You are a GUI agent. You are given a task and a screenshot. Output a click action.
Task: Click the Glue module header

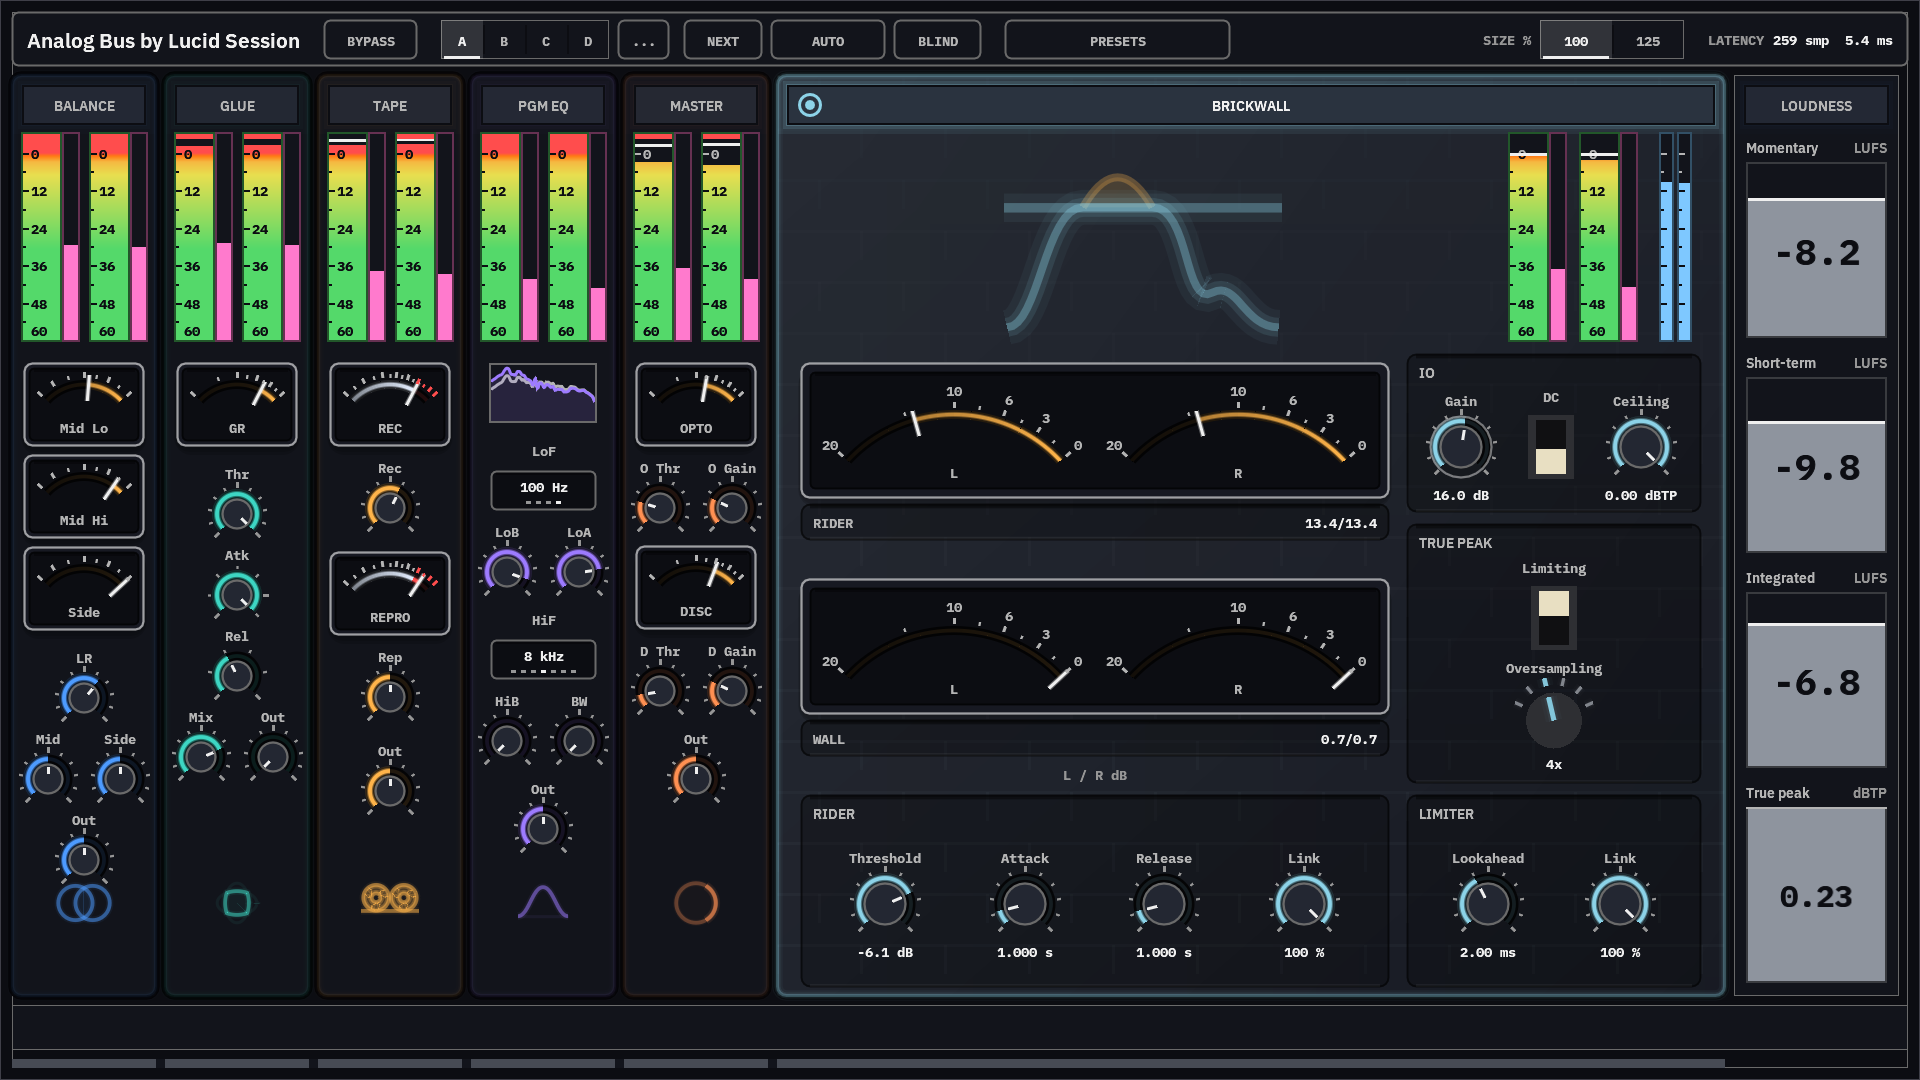coord(237,105)
